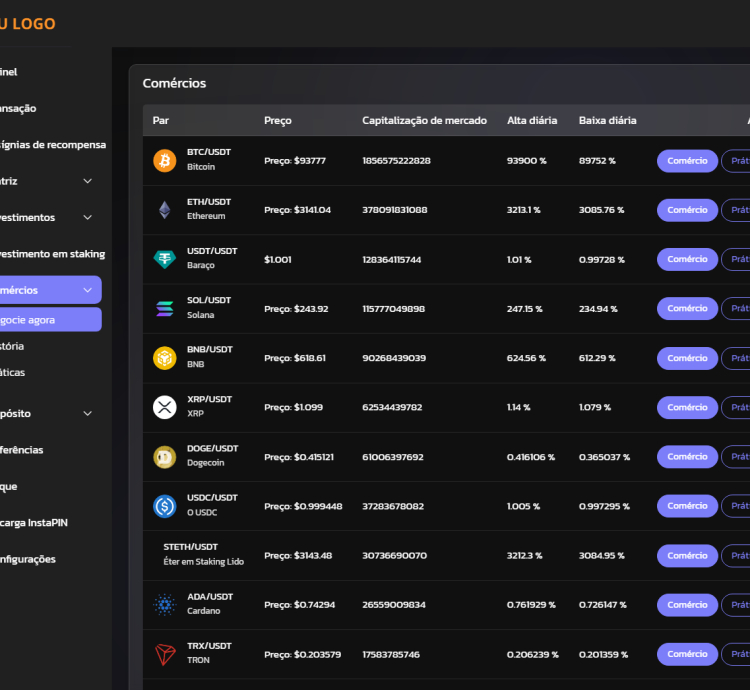Click Prática button in BTC/USDT row
The height and width of the screenshot is (690, 750).
point(736,161)
